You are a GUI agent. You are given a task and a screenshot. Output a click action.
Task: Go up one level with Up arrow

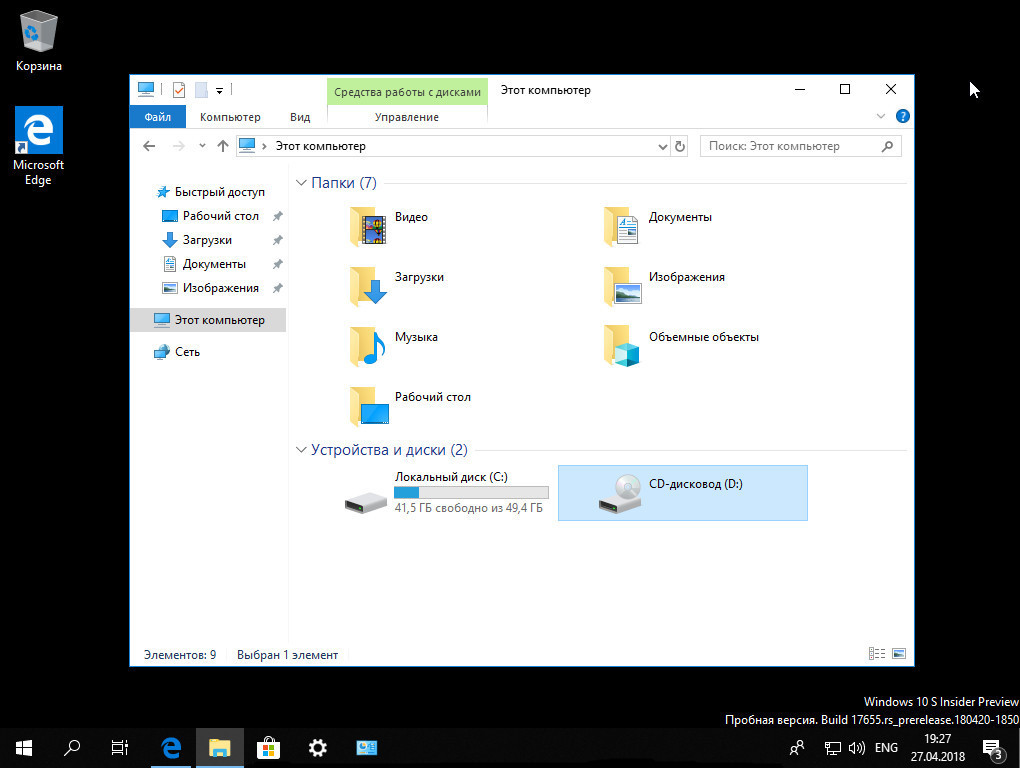click(x=222, y=146)
